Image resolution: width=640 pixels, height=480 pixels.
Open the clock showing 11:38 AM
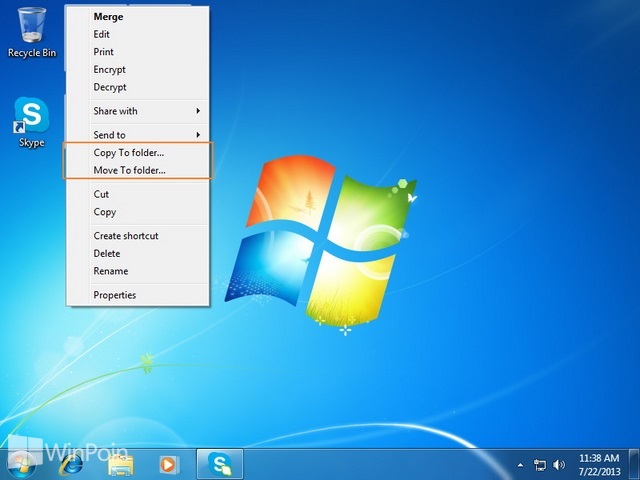(599, 464)
